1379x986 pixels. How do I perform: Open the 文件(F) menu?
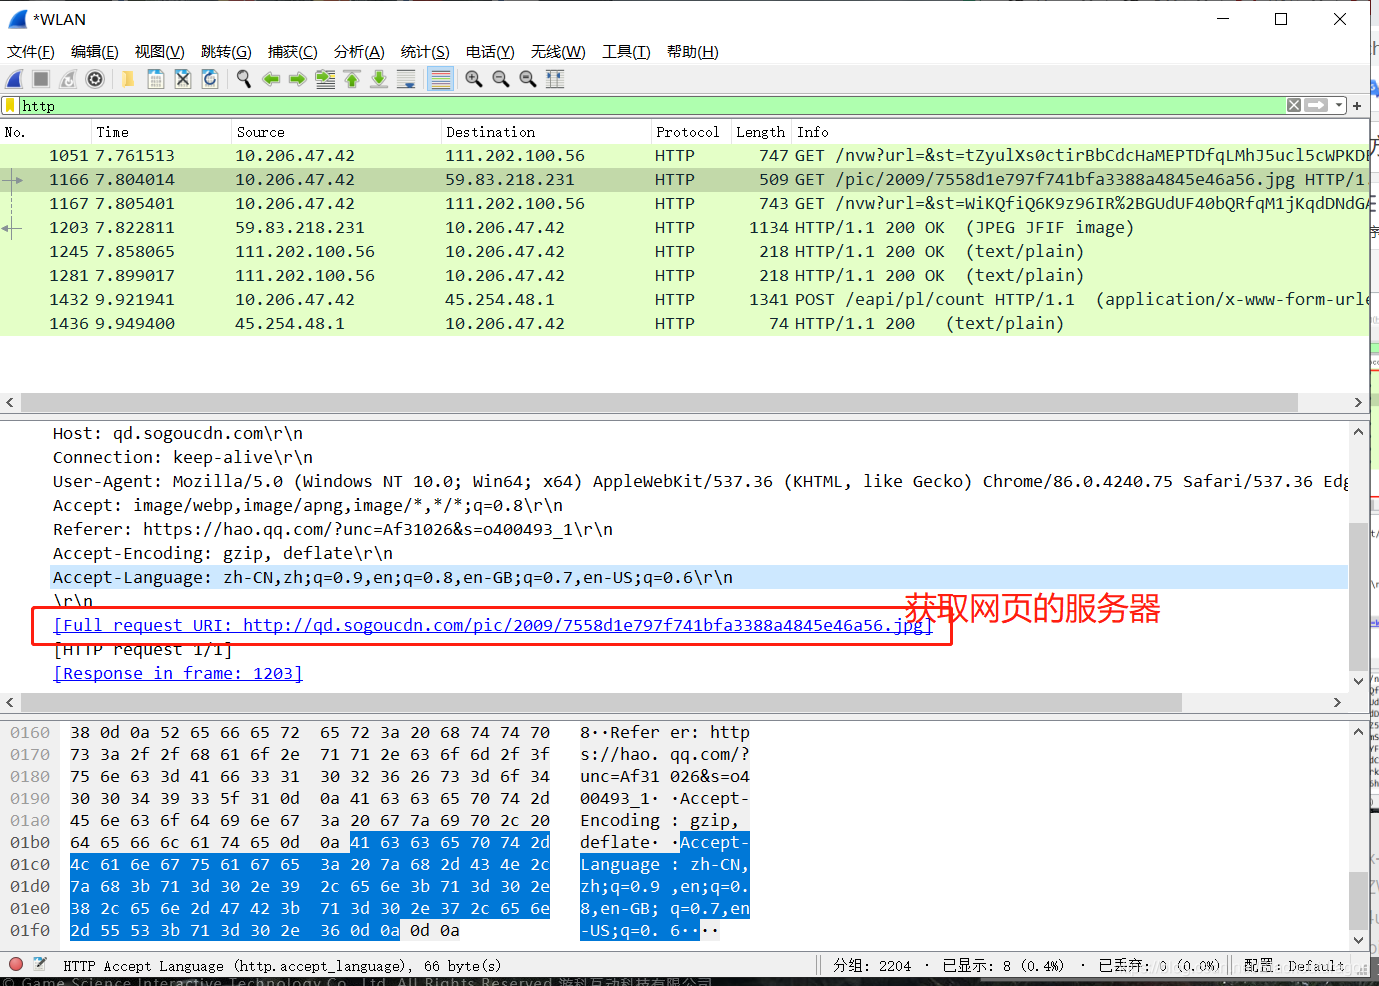(31, 52)
